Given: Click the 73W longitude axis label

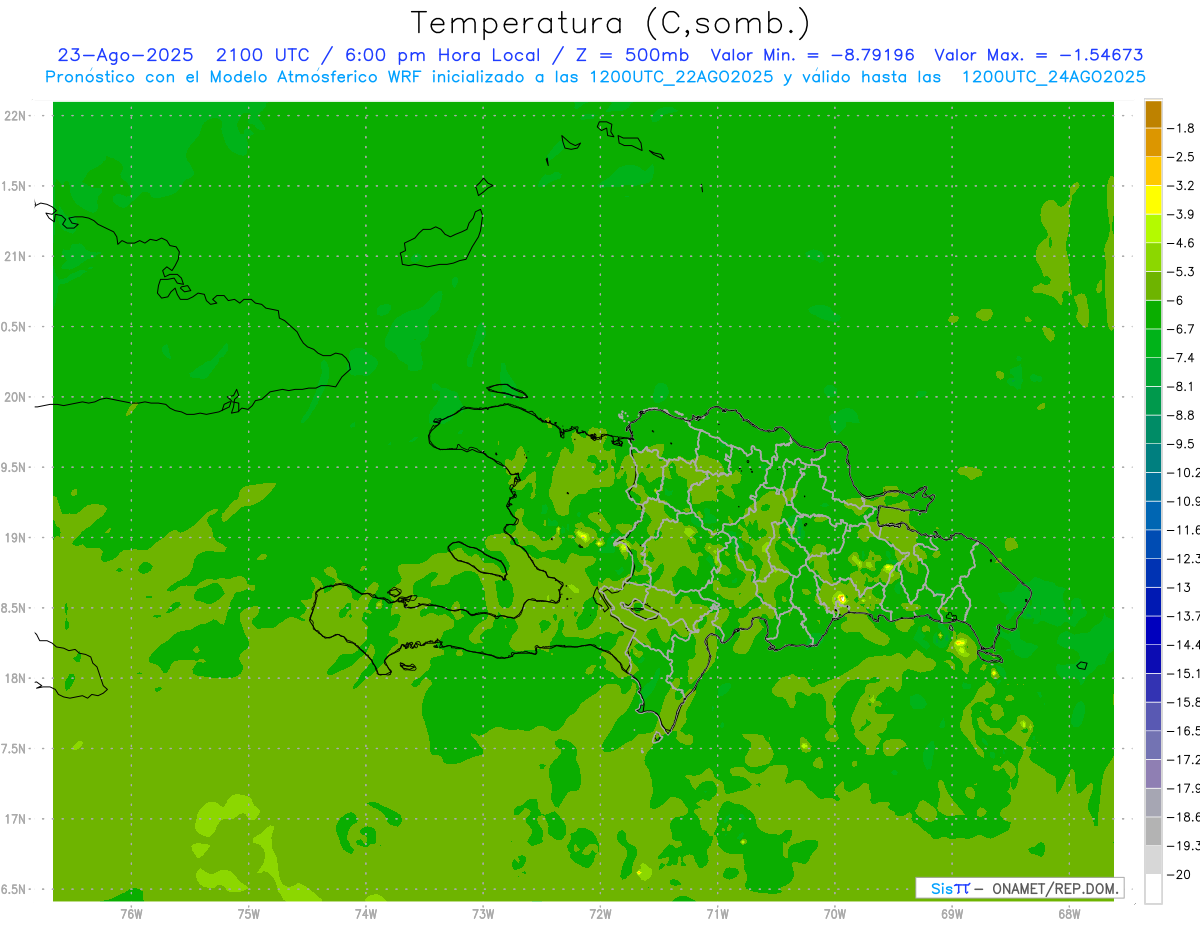Looking at the screenshot, I should pyautogui.click(x=483, y=913).
